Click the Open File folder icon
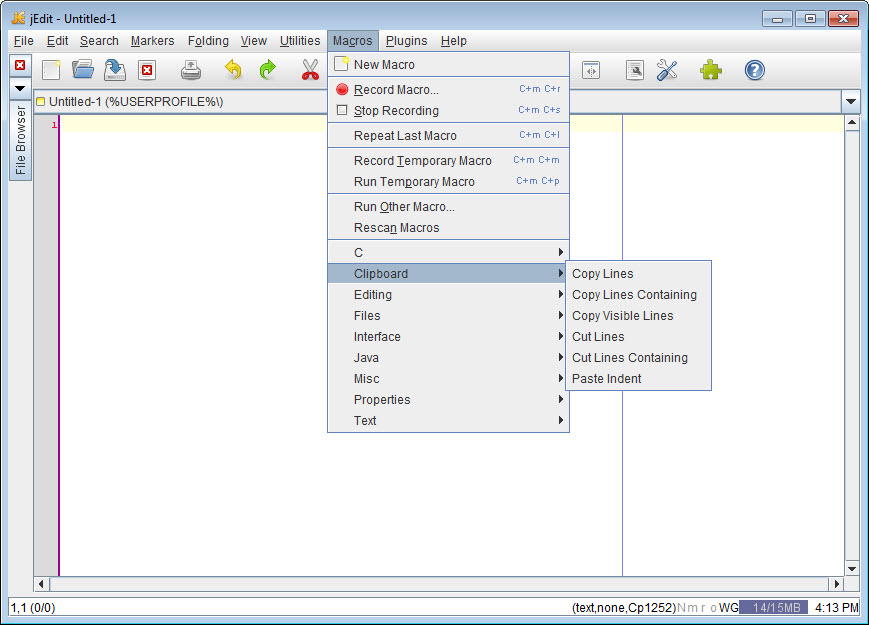The image size is (869, 625). tap(83, 70)
